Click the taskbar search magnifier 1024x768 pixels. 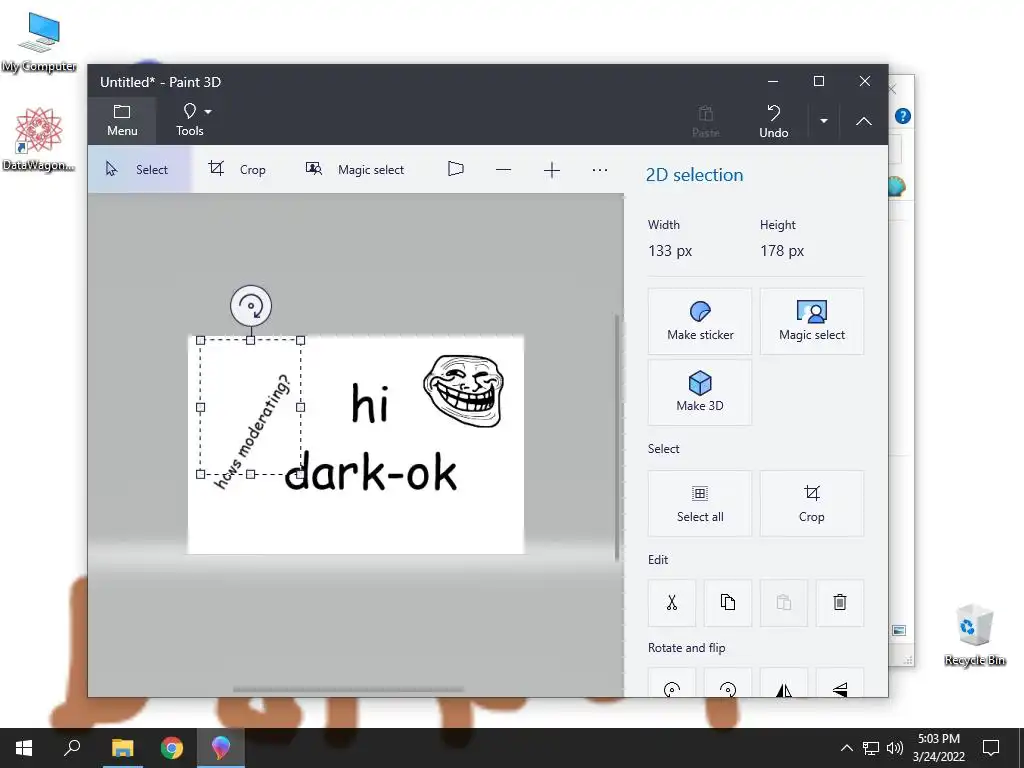(72, 748)
